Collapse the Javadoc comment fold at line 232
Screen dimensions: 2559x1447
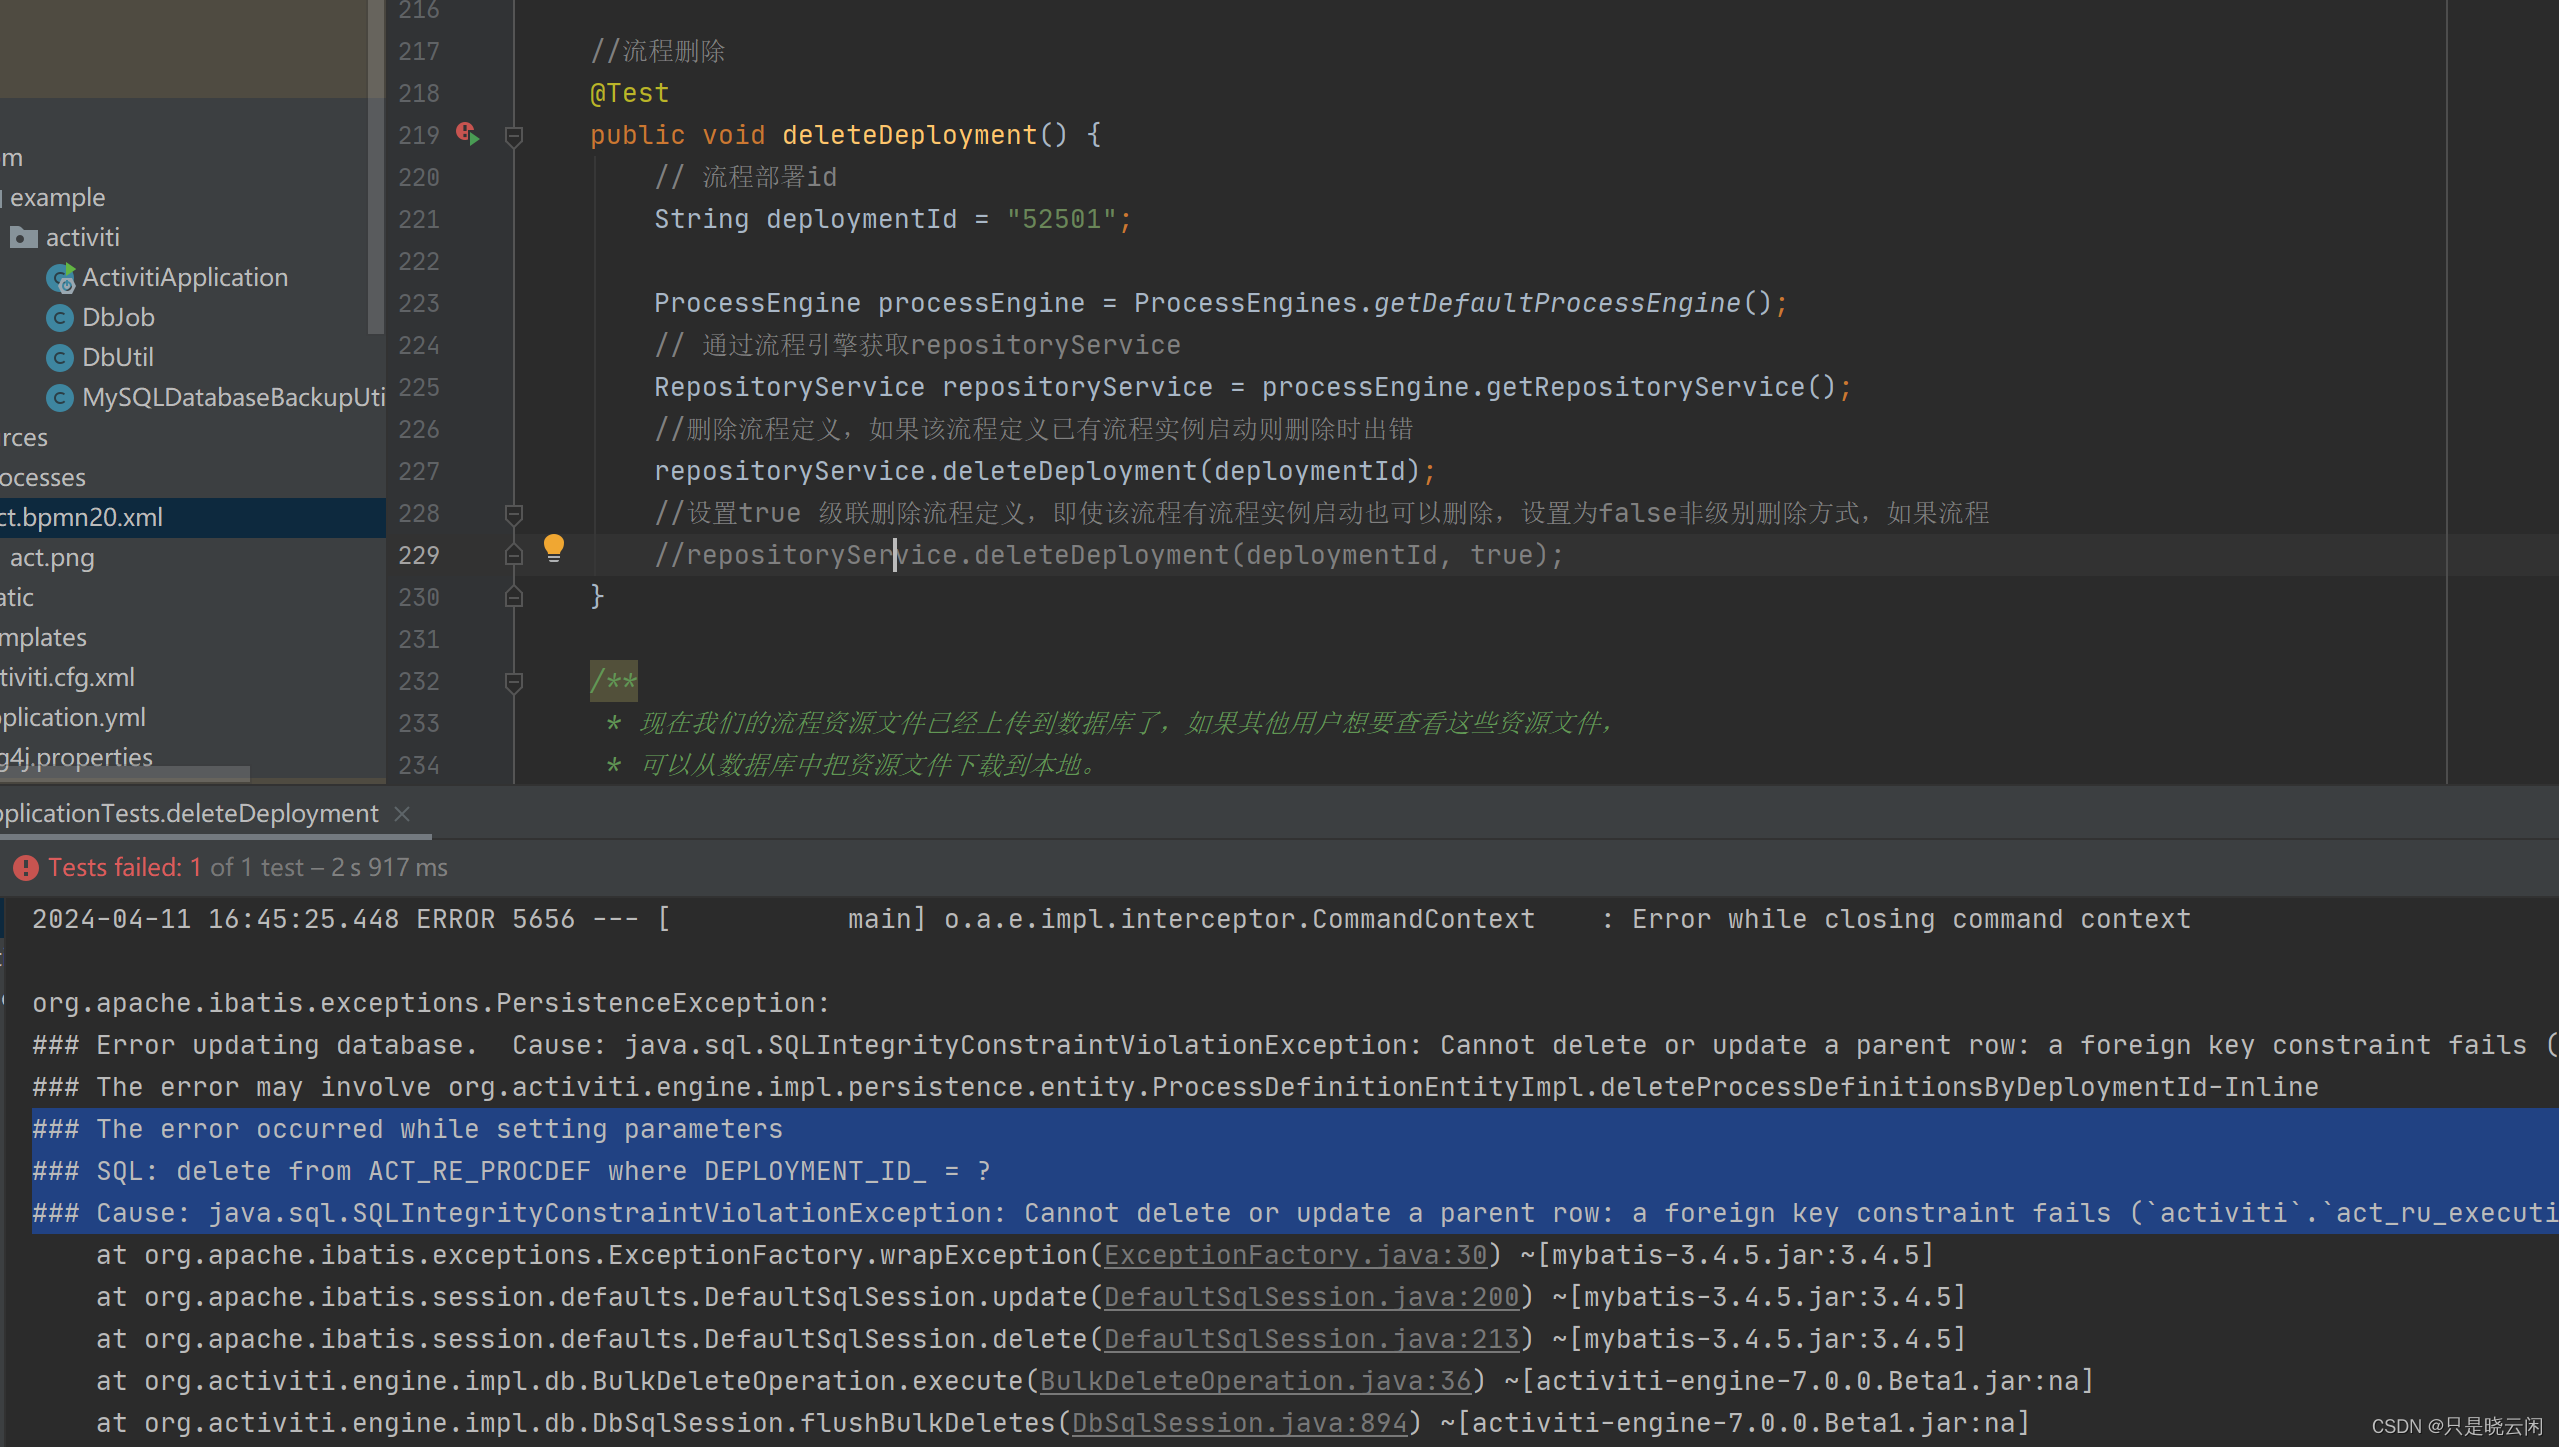click(x=514, y=682)
